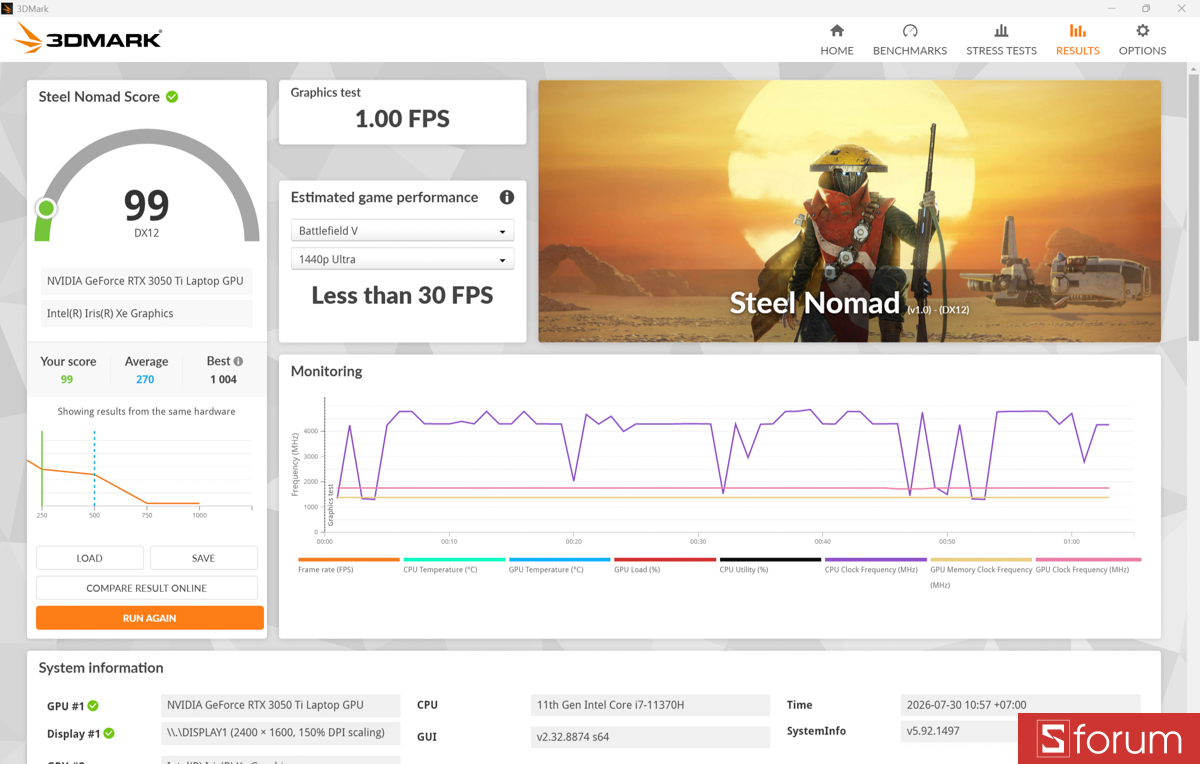The width and height of the screenshot is (1200, 764).
Task: Click the DISPLAY1 2400 × 1600 field
Action: 280,733
